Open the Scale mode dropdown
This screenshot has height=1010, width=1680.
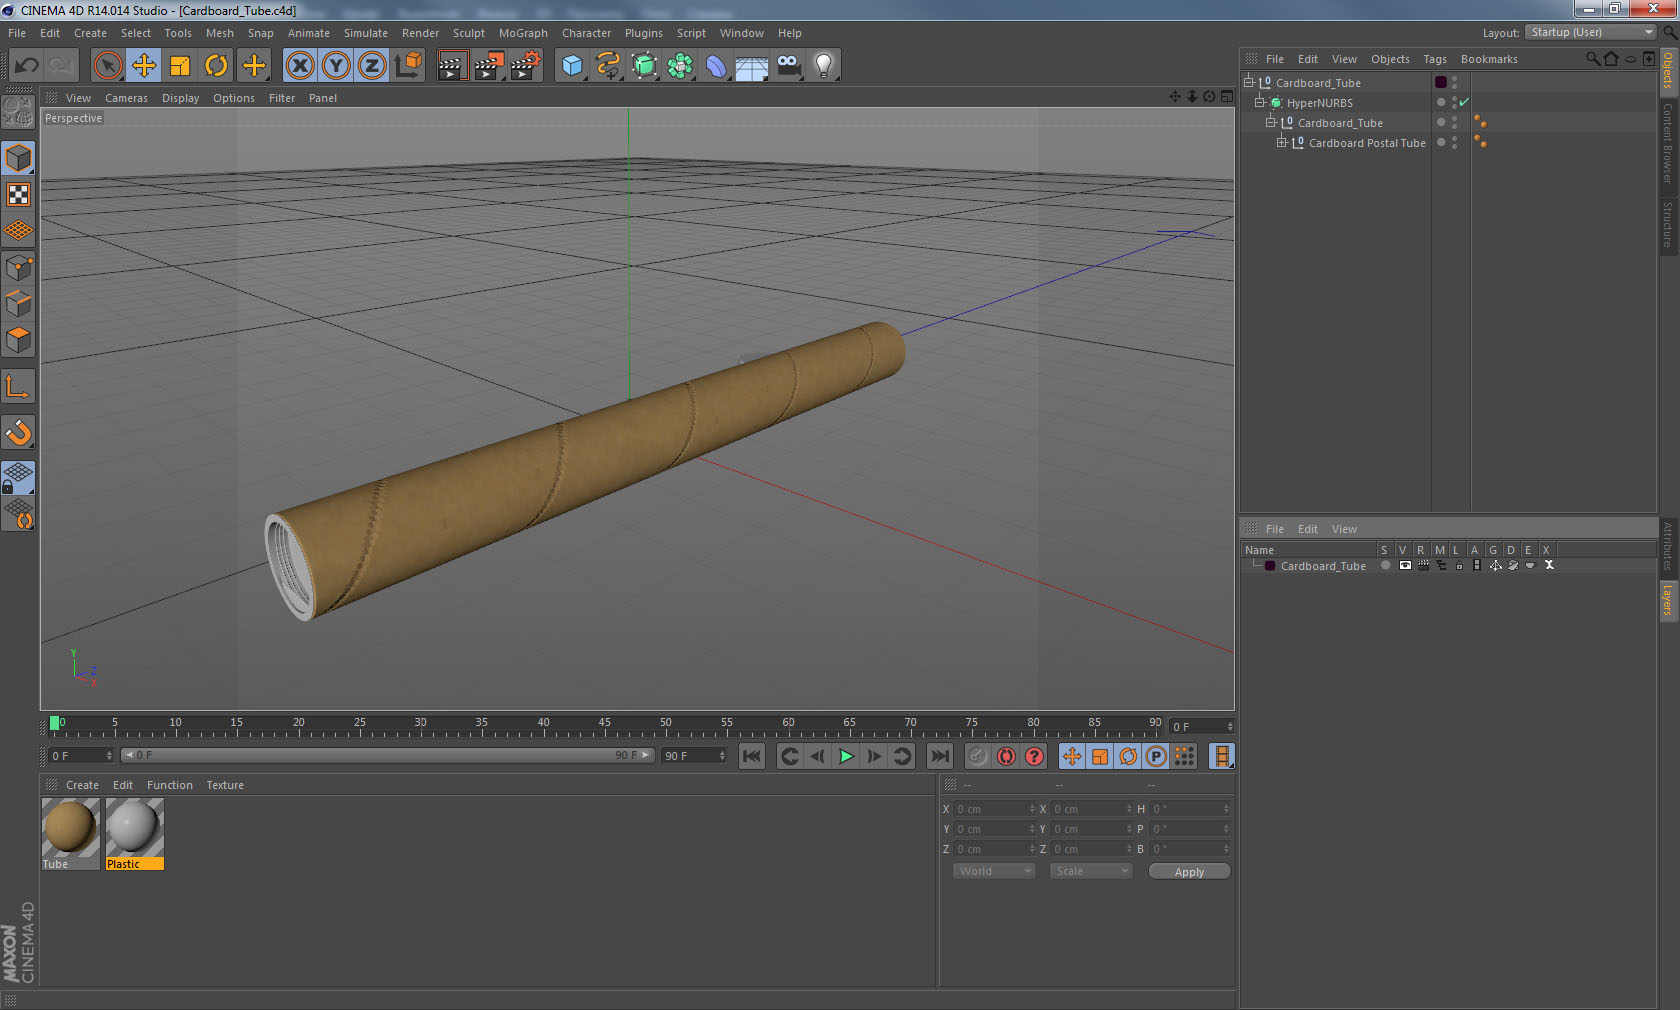coord(1091,871)
